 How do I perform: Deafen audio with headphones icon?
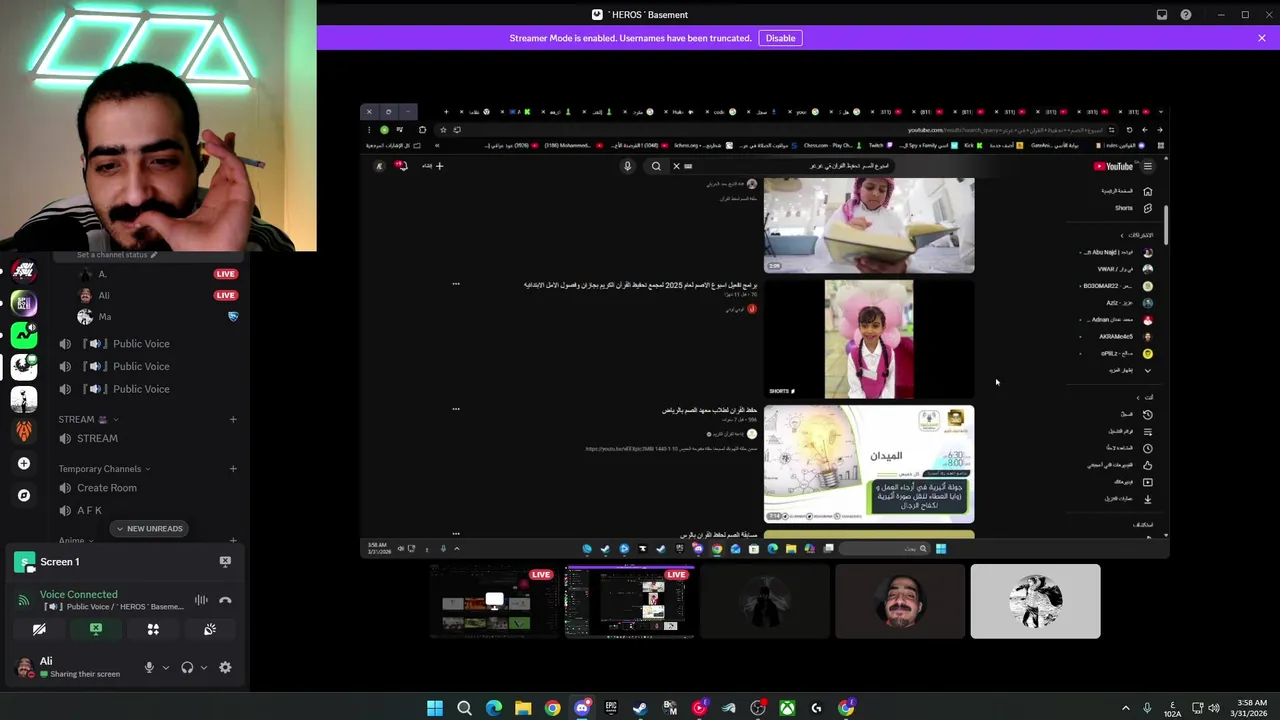tap(187, 667)
